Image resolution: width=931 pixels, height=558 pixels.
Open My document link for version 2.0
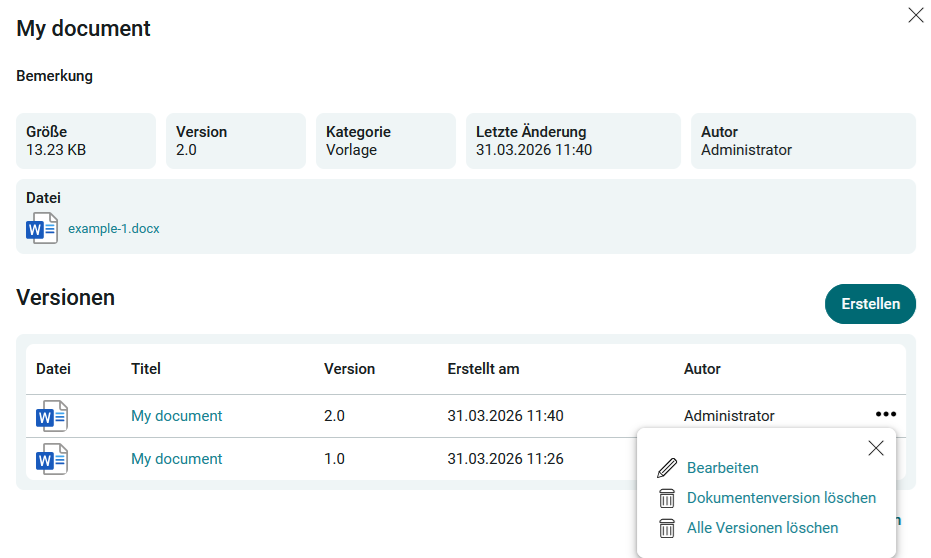pos(177,416)
